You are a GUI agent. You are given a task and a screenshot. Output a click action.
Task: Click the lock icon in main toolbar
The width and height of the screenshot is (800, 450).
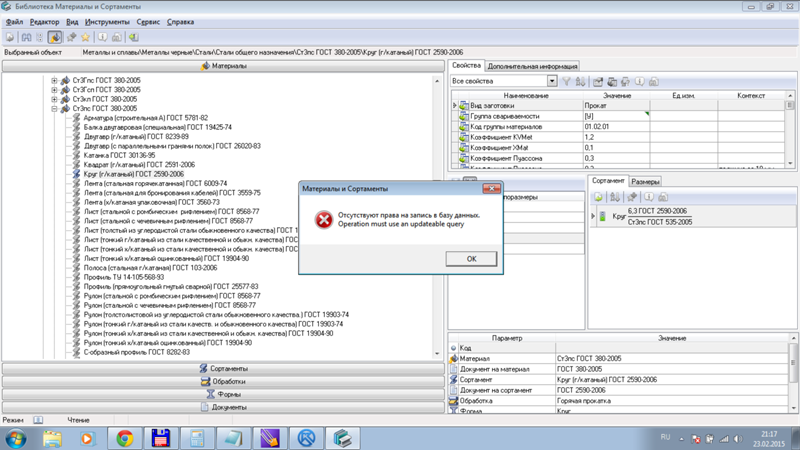click(117, 37)
